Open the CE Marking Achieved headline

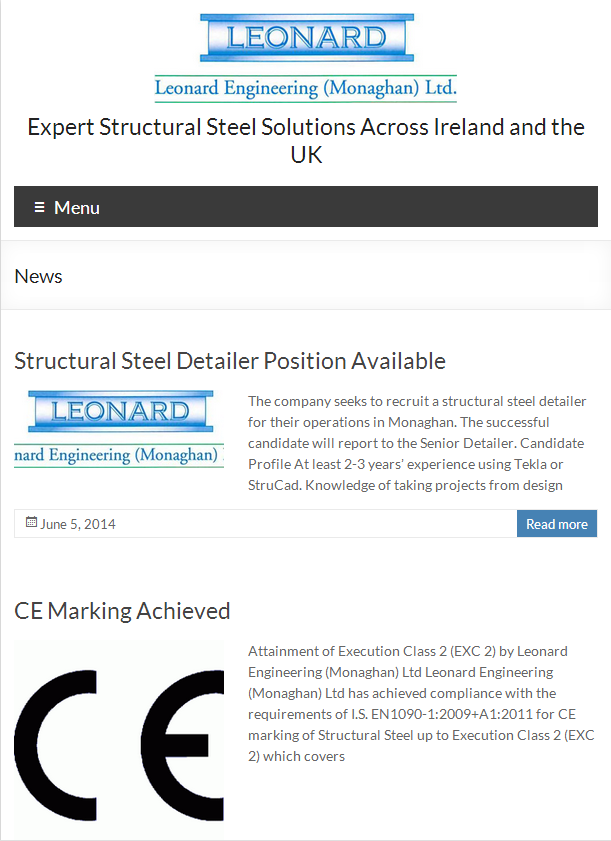[x=122, y=611]
